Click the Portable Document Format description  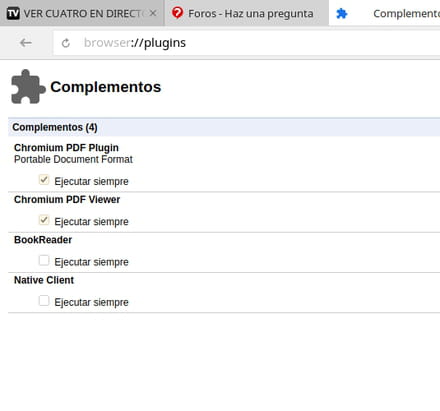[x=73, y=159]
